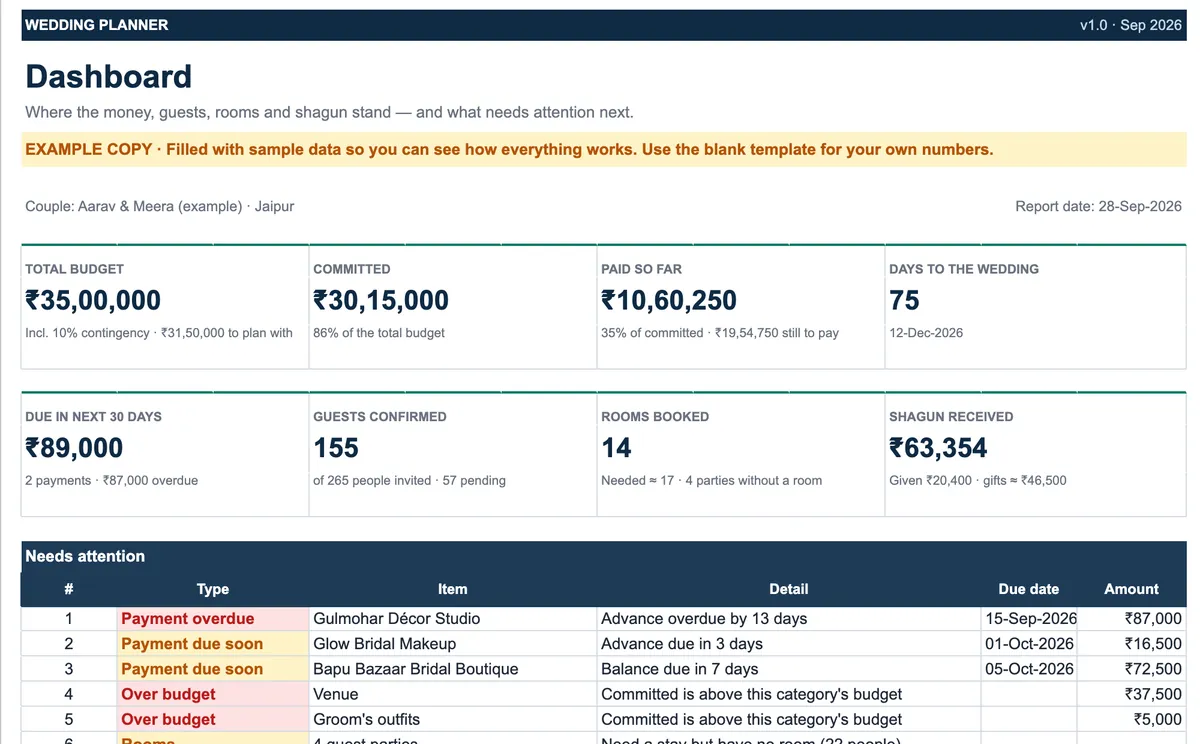This screenshot has width=1200, height=744.
Task: Click the ₹72,500 amount cell
Action: click(1132, 669)
